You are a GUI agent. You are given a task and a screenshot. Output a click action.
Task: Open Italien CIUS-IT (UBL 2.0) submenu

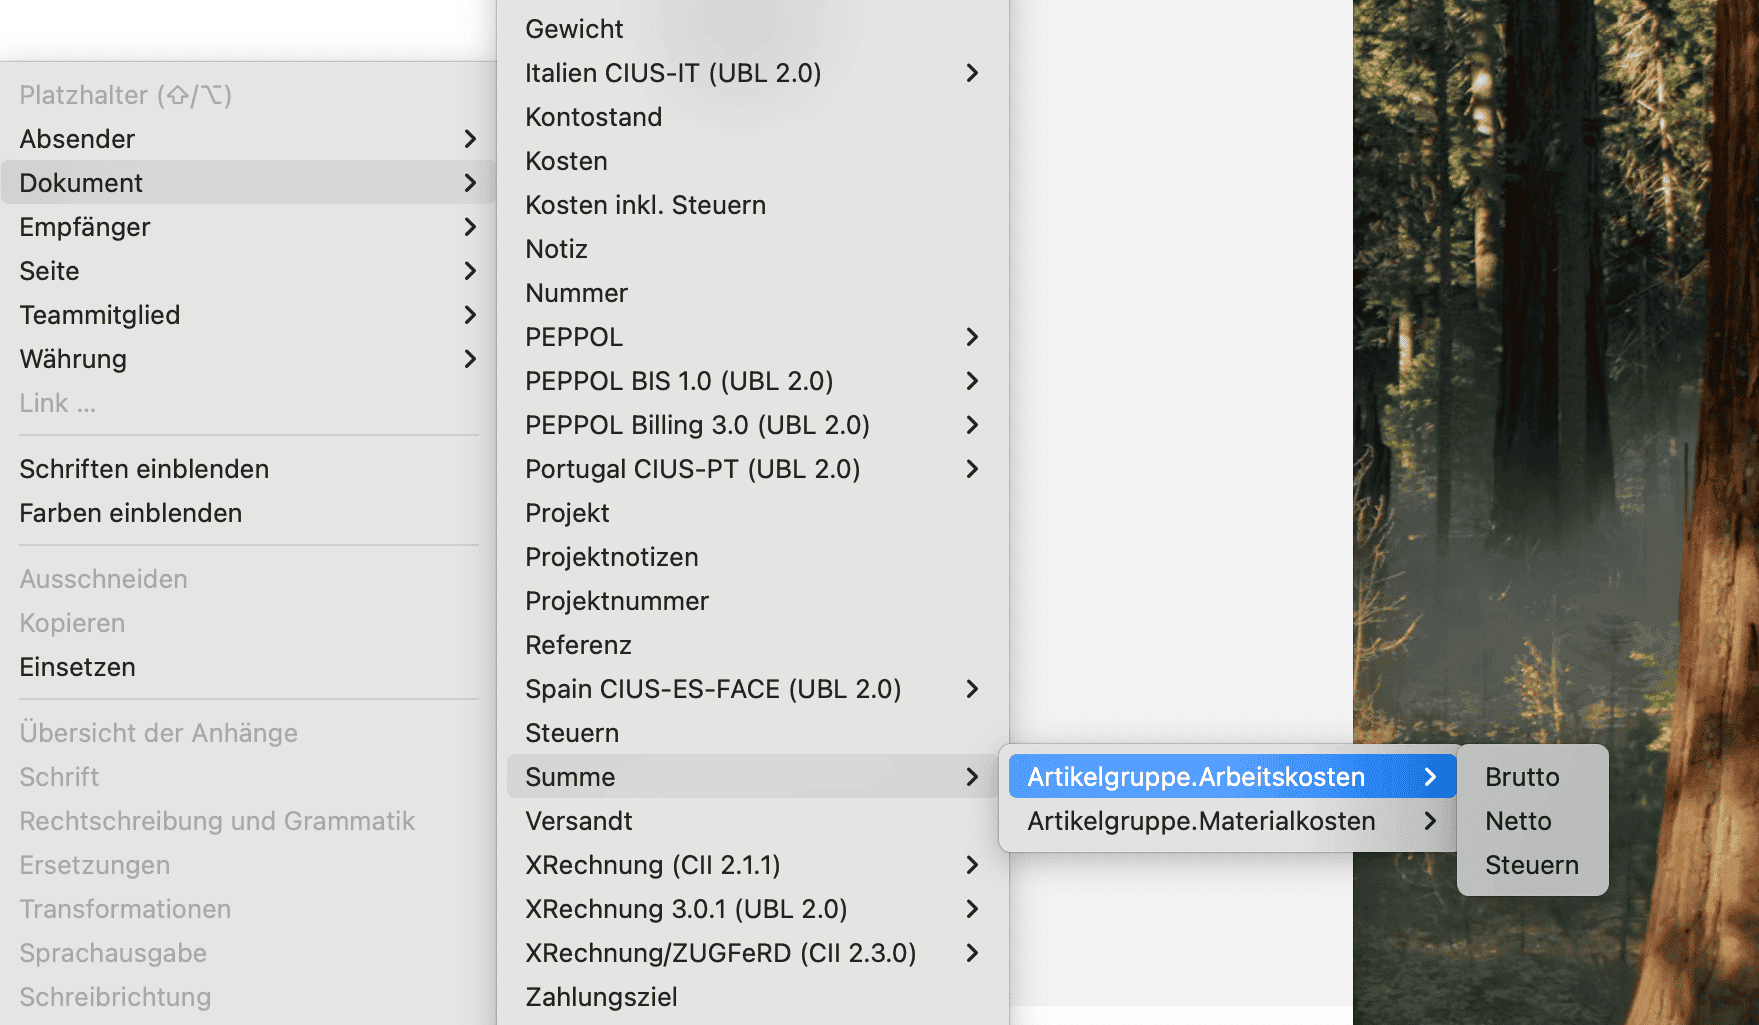[x=752, y=73]
